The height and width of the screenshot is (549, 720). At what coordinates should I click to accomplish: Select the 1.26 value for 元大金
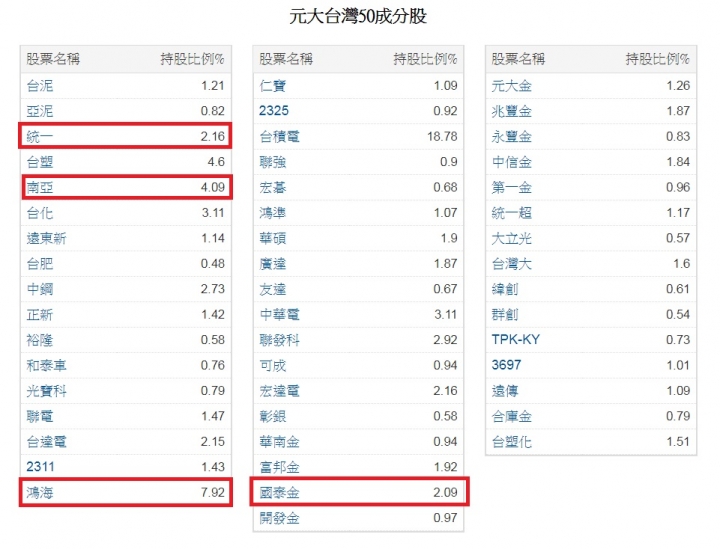678,86
